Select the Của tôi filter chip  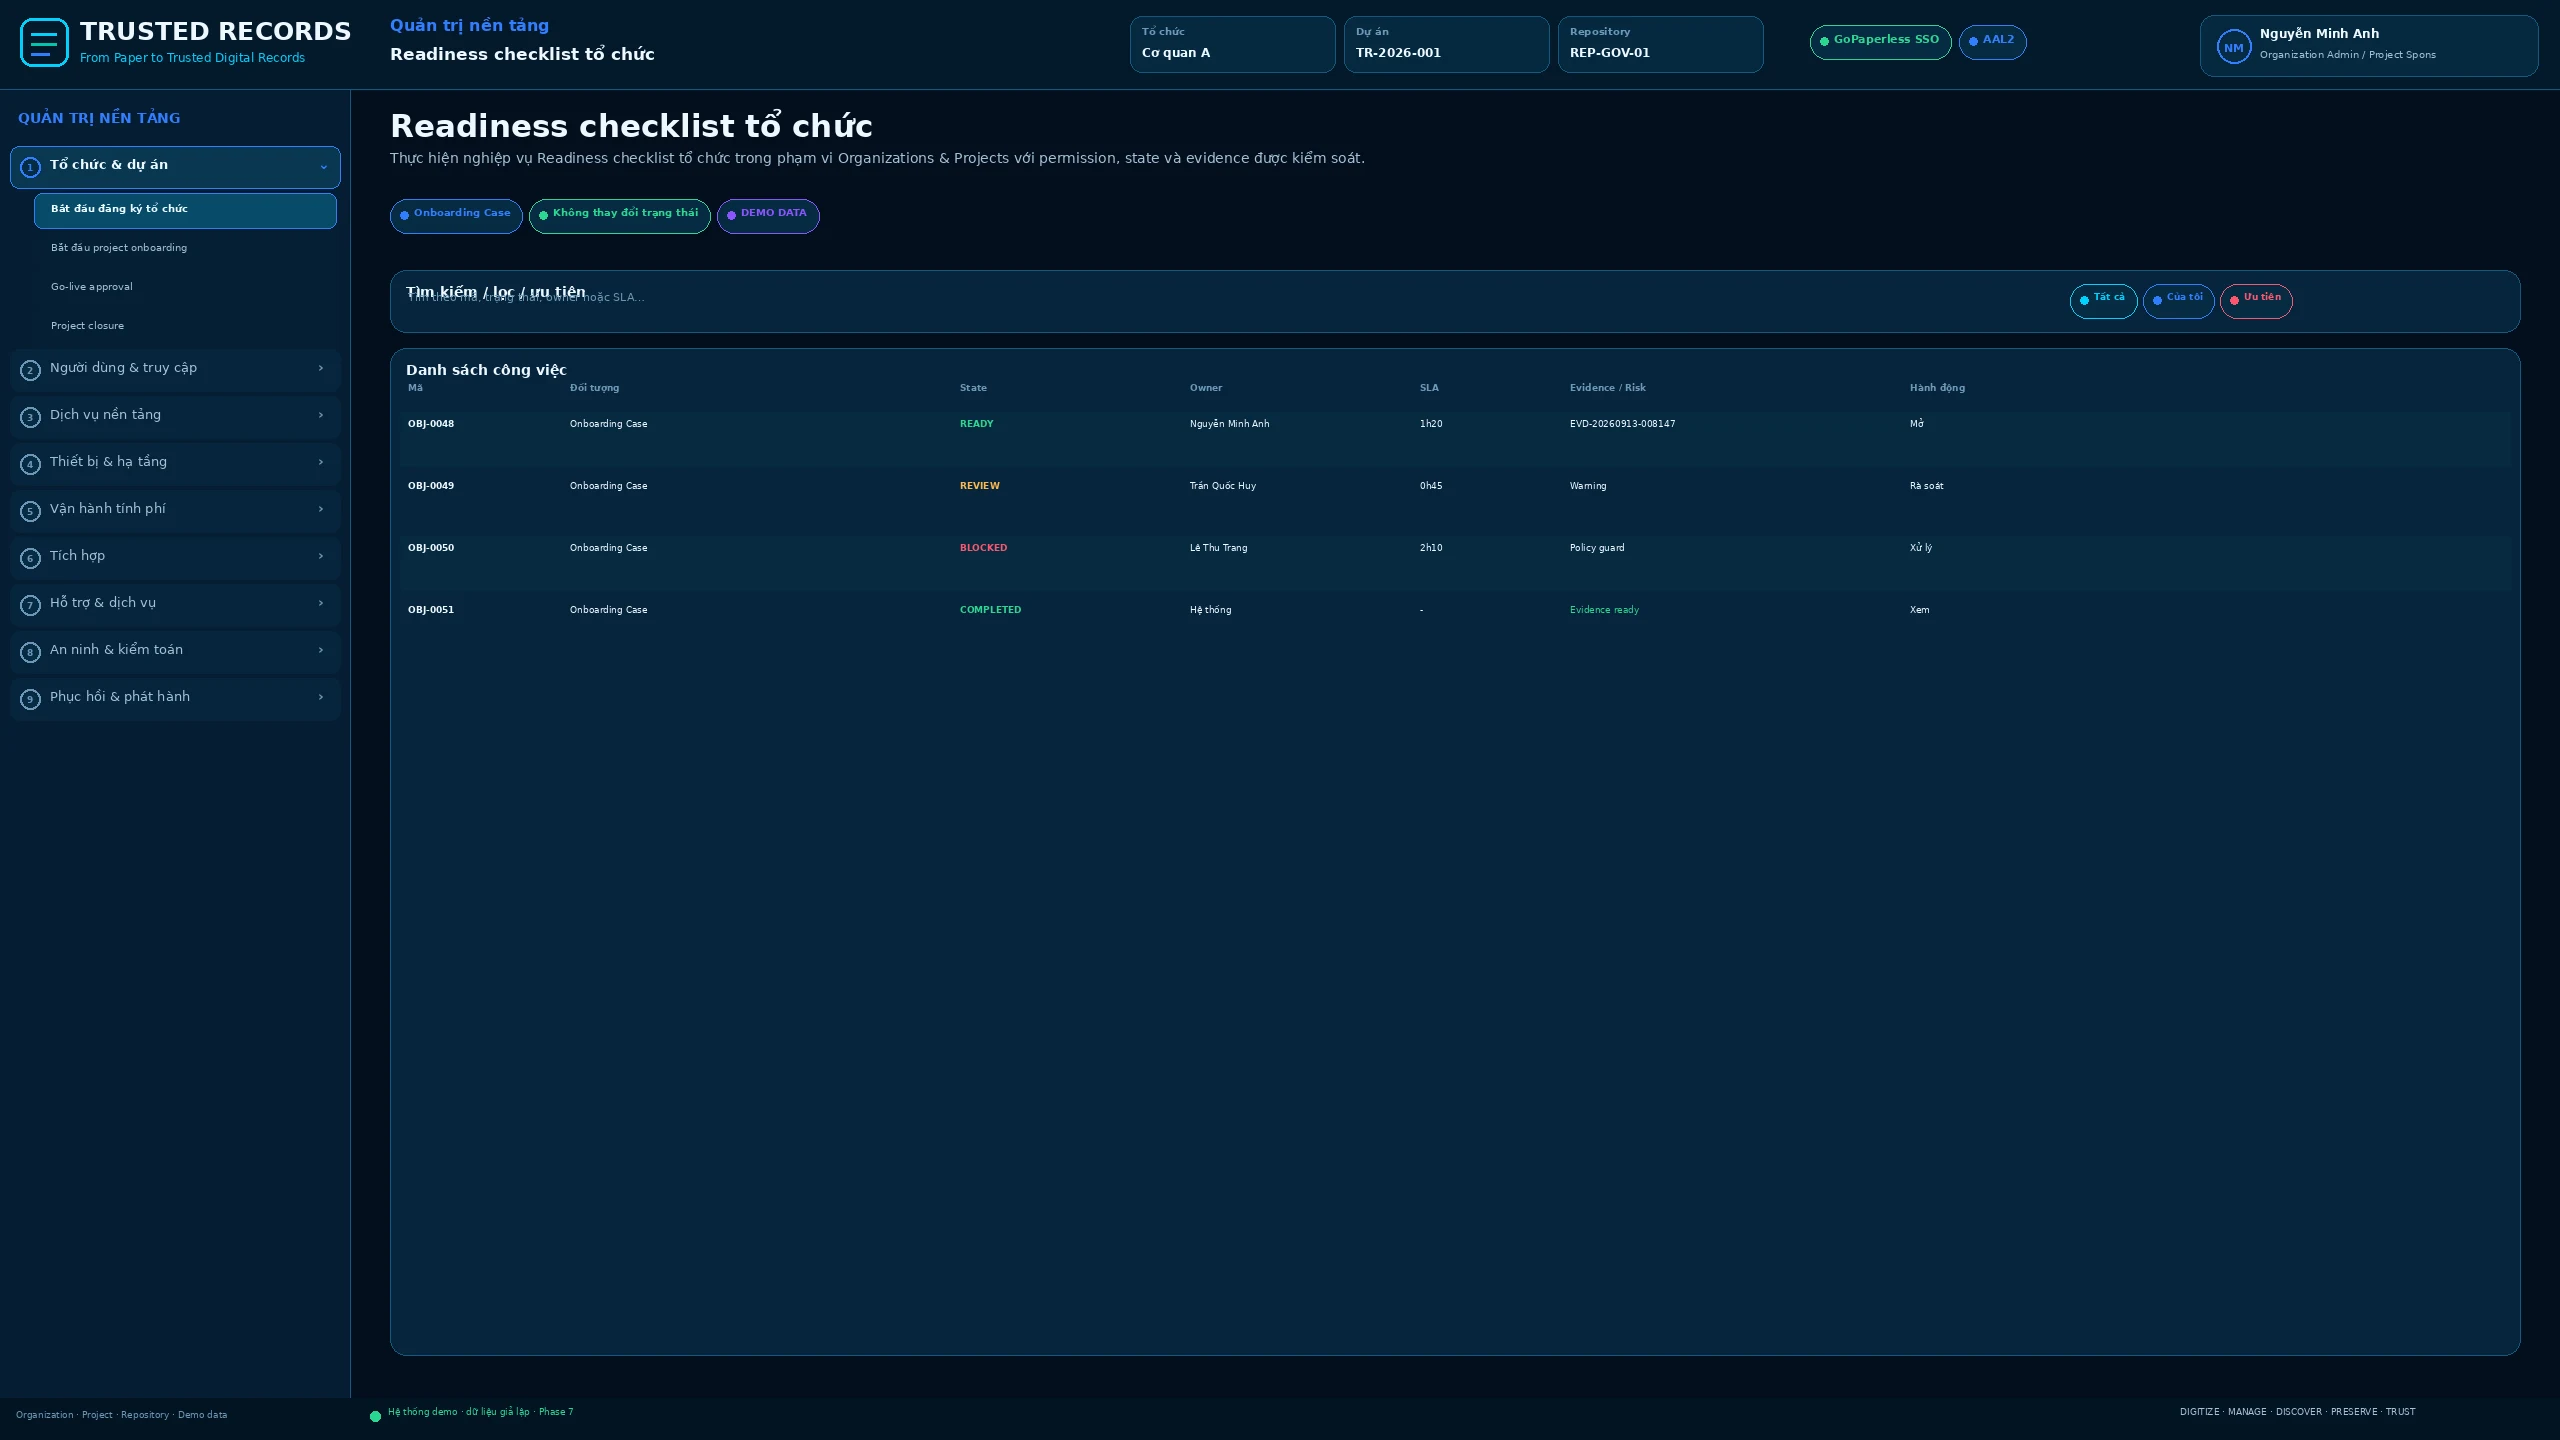point(2178,300)
